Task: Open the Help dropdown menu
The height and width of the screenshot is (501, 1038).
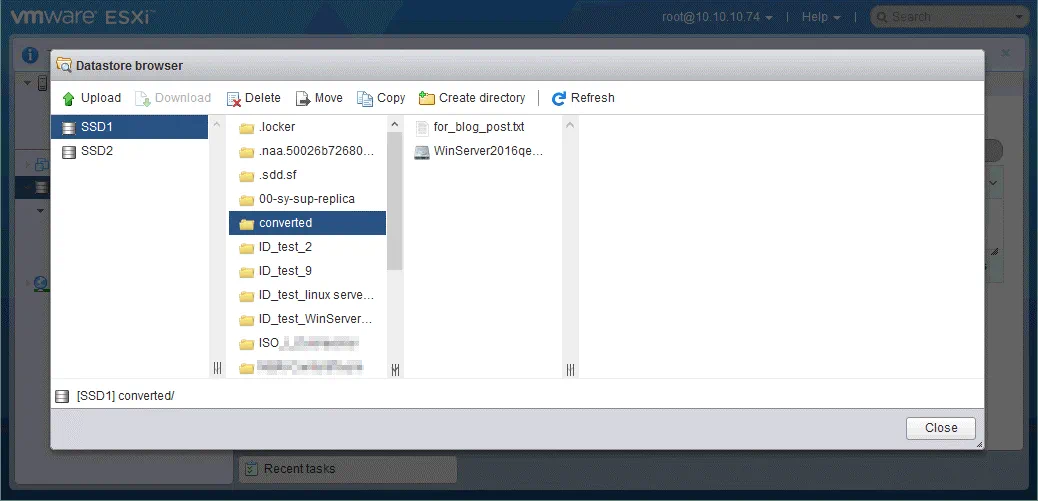Action: pyautogui.click(x=821, y=17)
